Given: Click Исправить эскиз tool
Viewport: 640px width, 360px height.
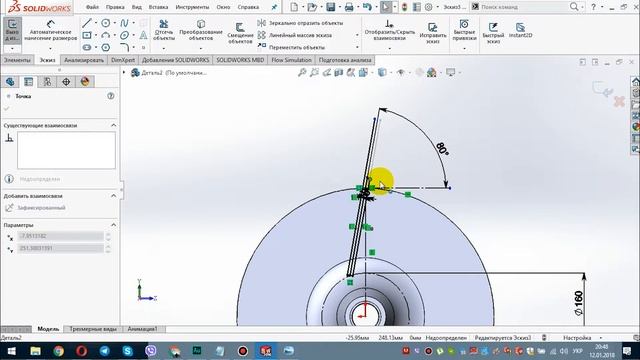Looking at the screenshot, I should tap(433, 33).
